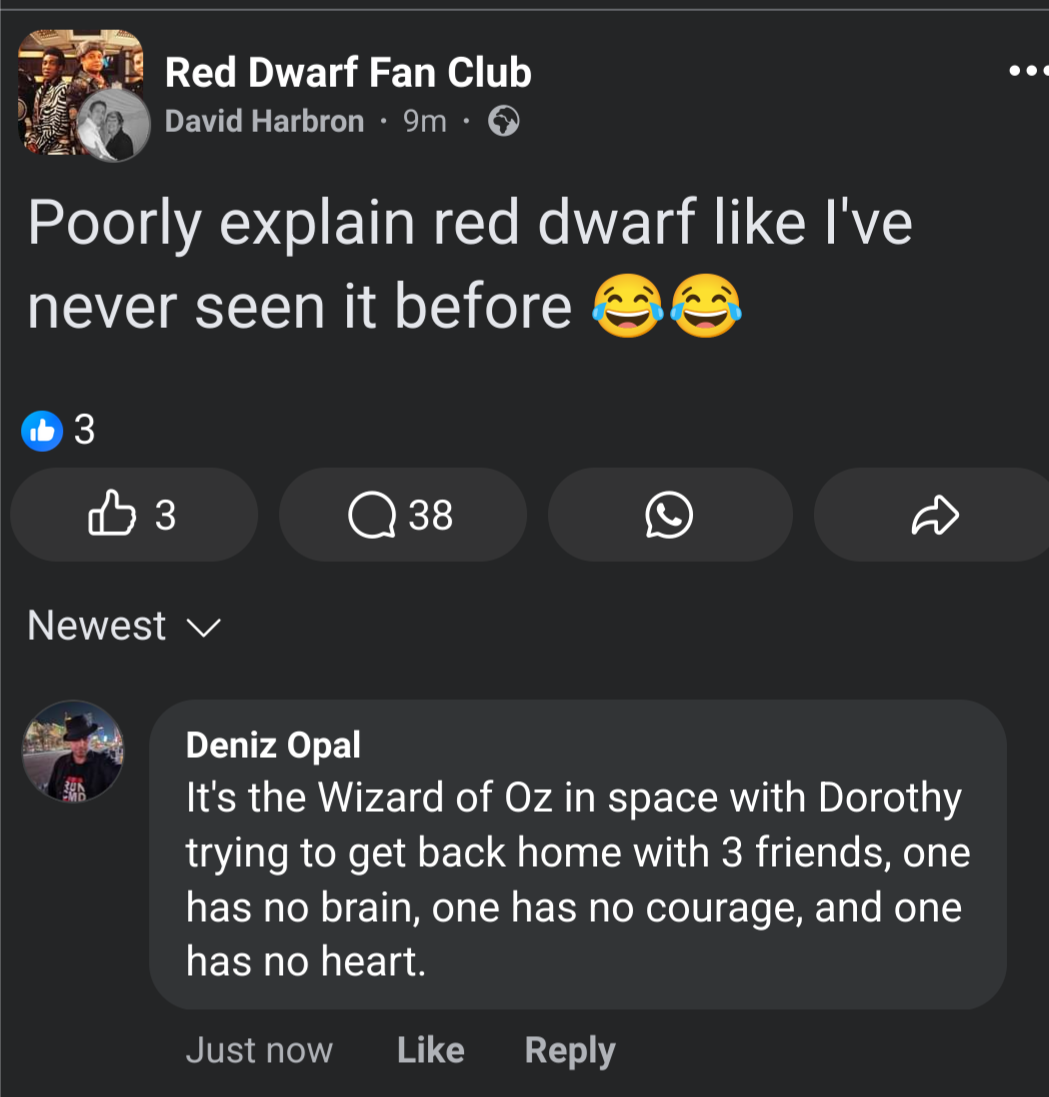The width and height of the screenshot is (1049, 1097).
Task: Click the post text about red dwarf
Action: 470,264
